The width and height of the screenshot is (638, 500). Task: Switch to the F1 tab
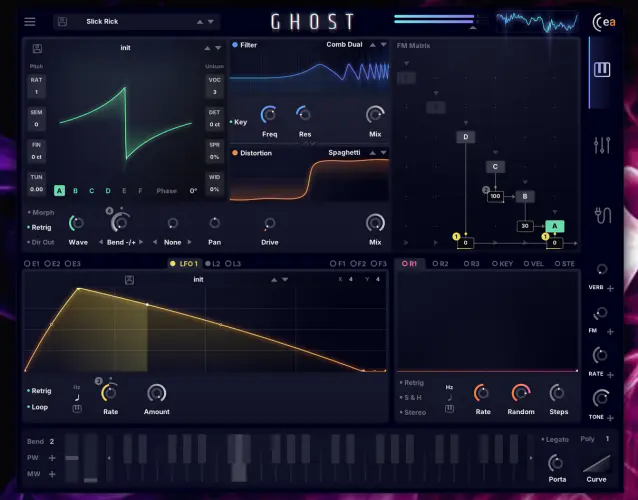pos(338,264)
